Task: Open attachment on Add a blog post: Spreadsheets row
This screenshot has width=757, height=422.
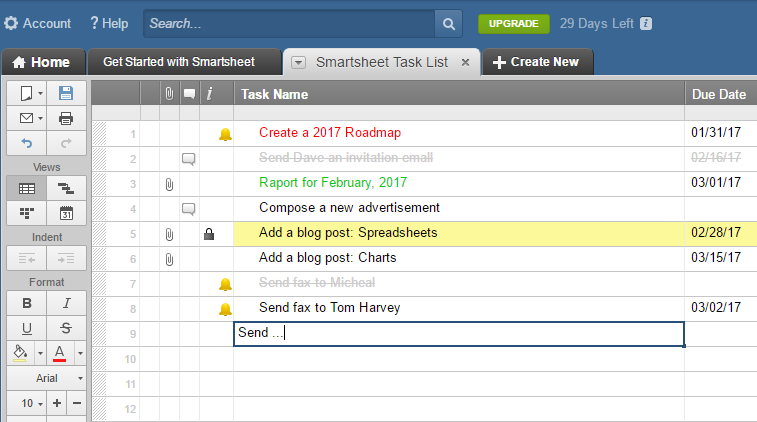Action: 169,234
